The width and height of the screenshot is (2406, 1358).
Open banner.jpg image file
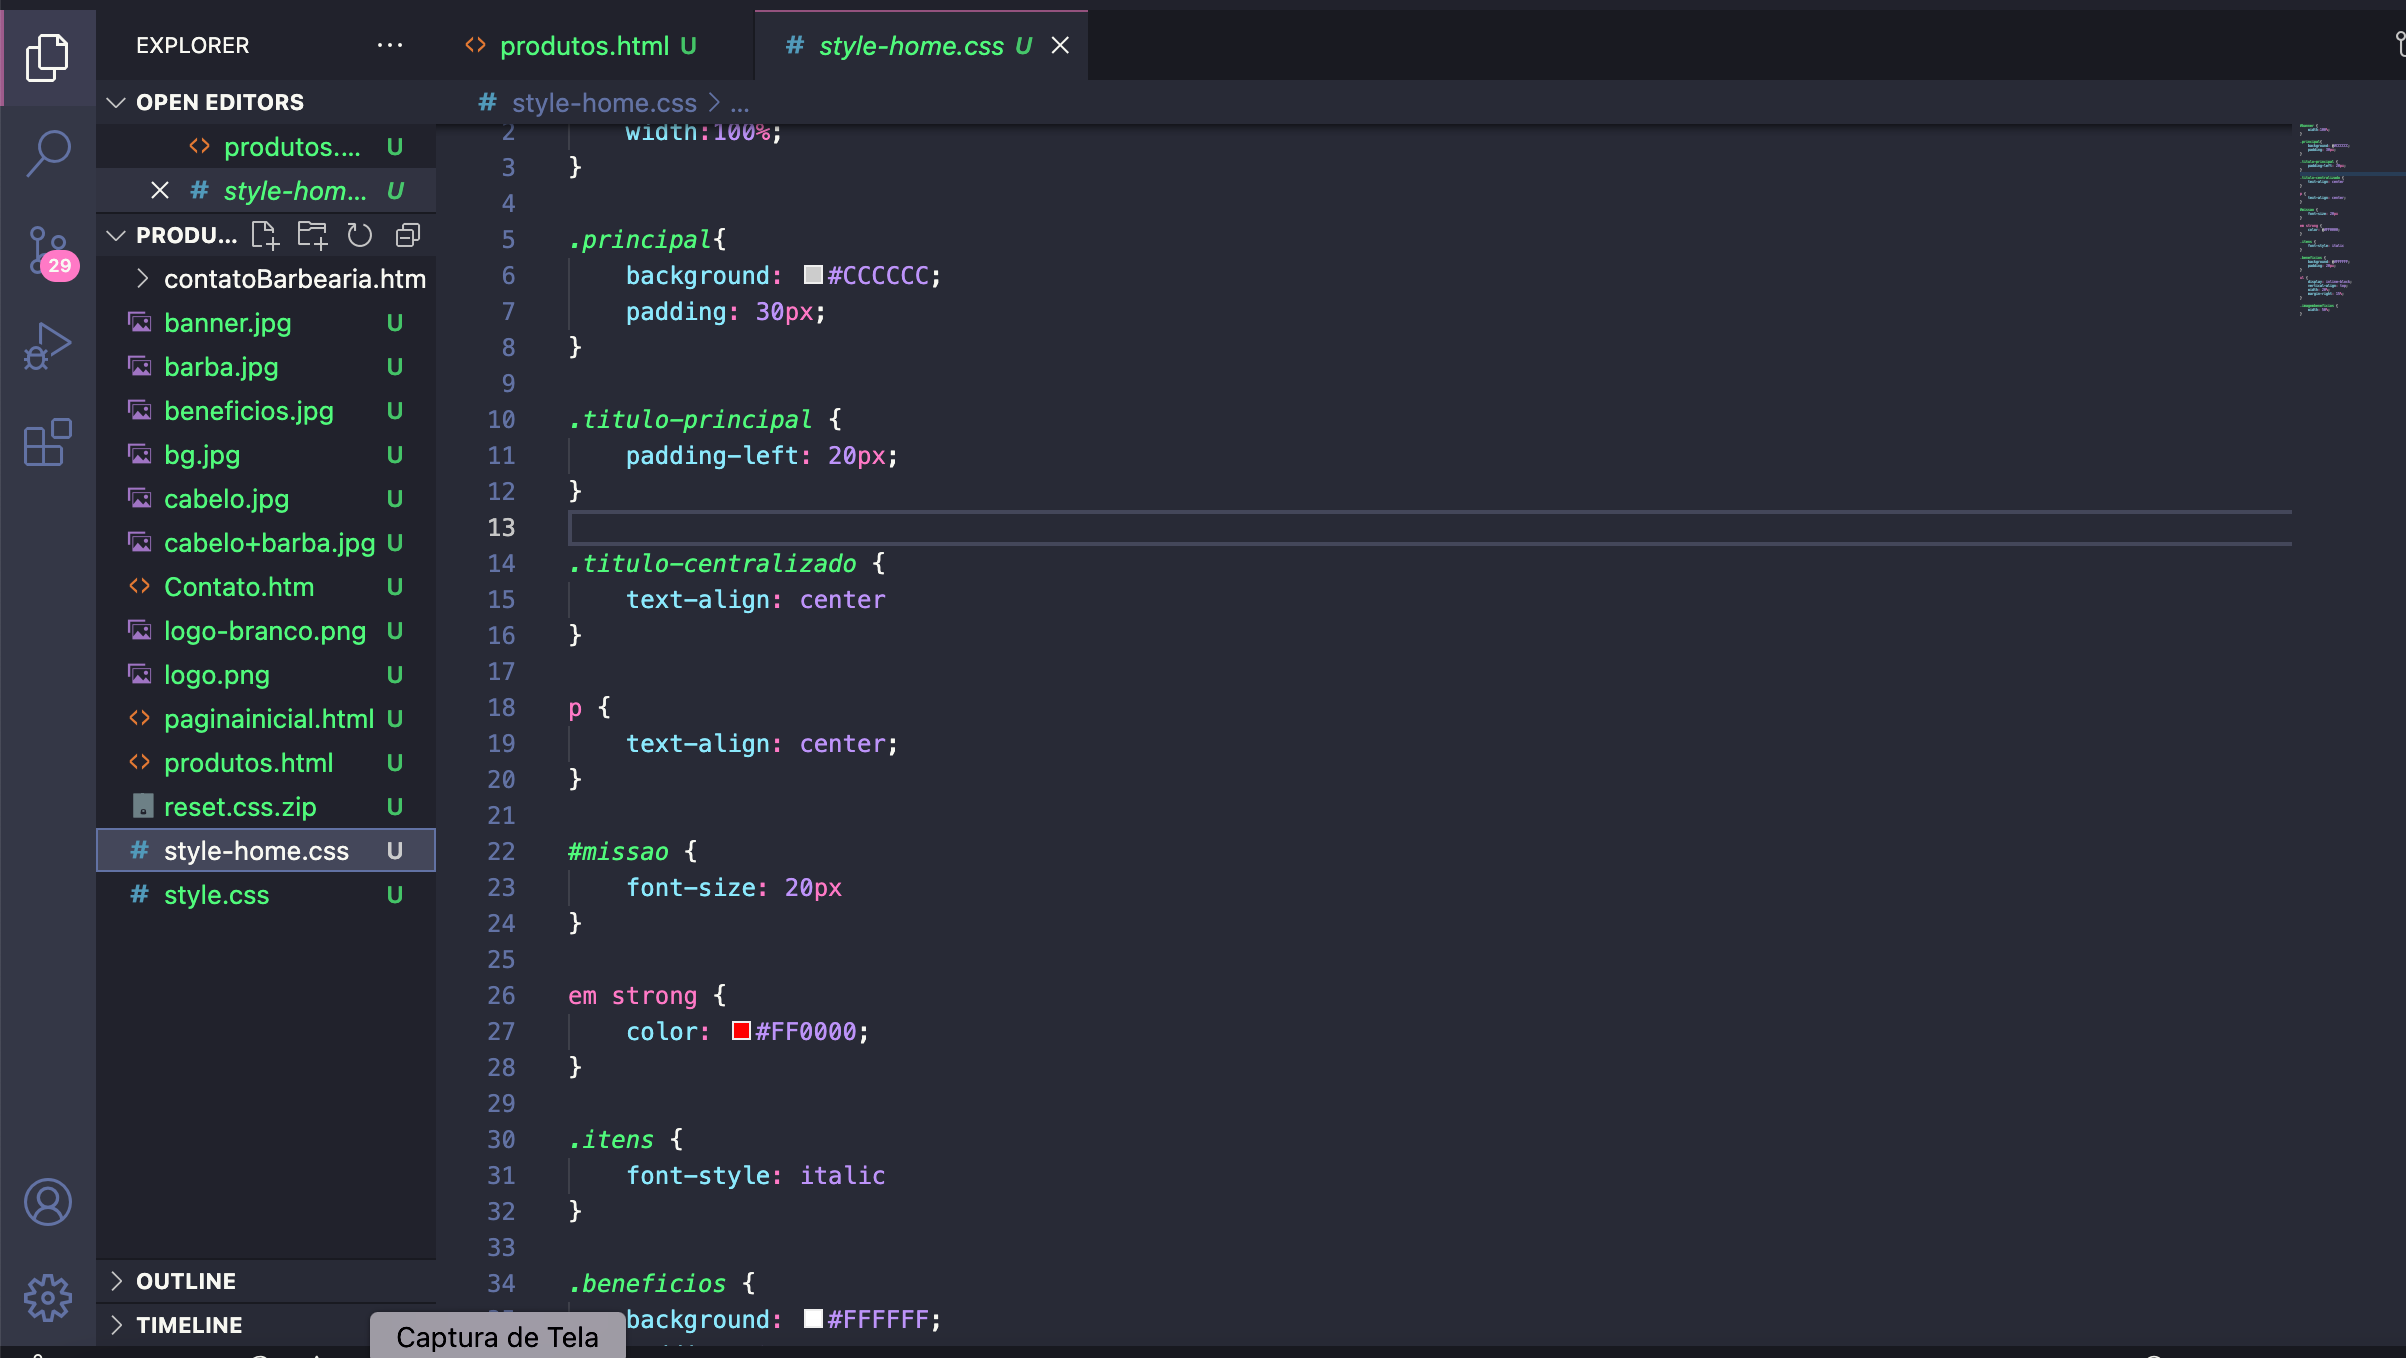[266, 323]
